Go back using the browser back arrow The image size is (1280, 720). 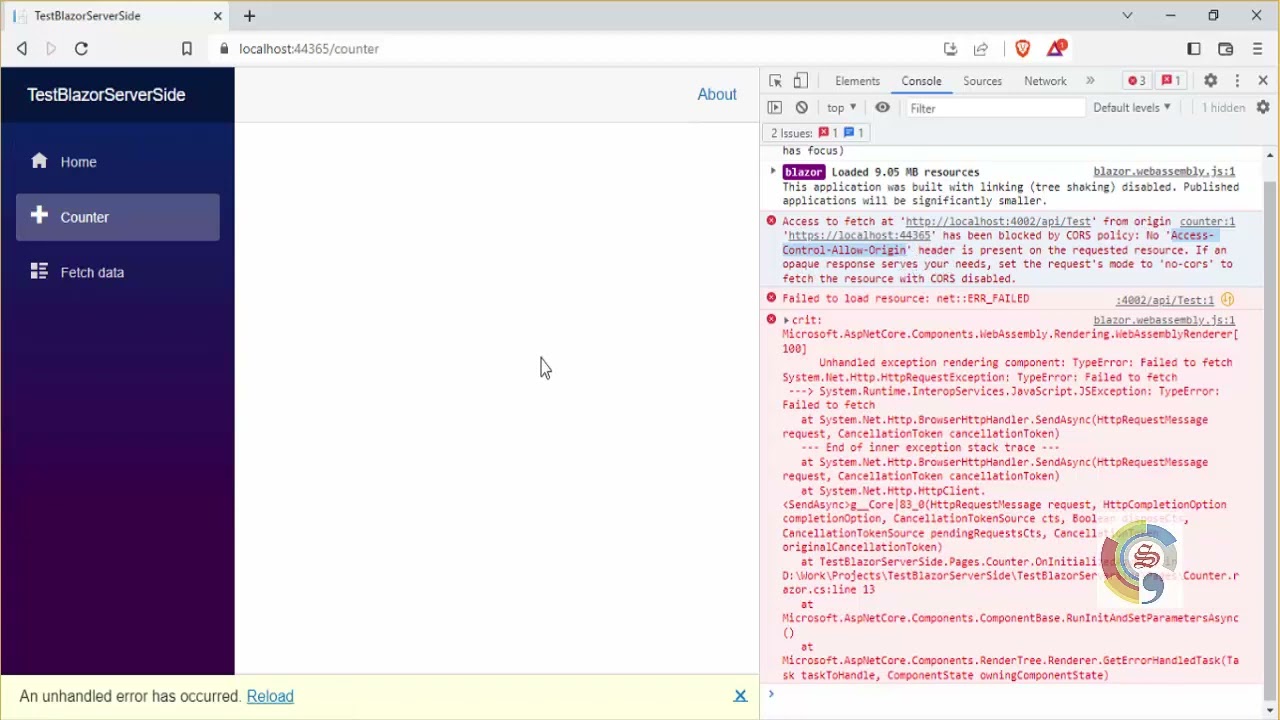[x=21, y=48]
